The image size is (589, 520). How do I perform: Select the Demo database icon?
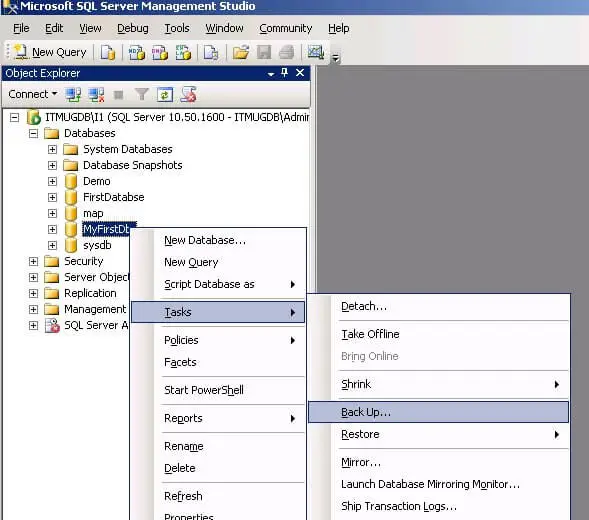pos(71,181)
